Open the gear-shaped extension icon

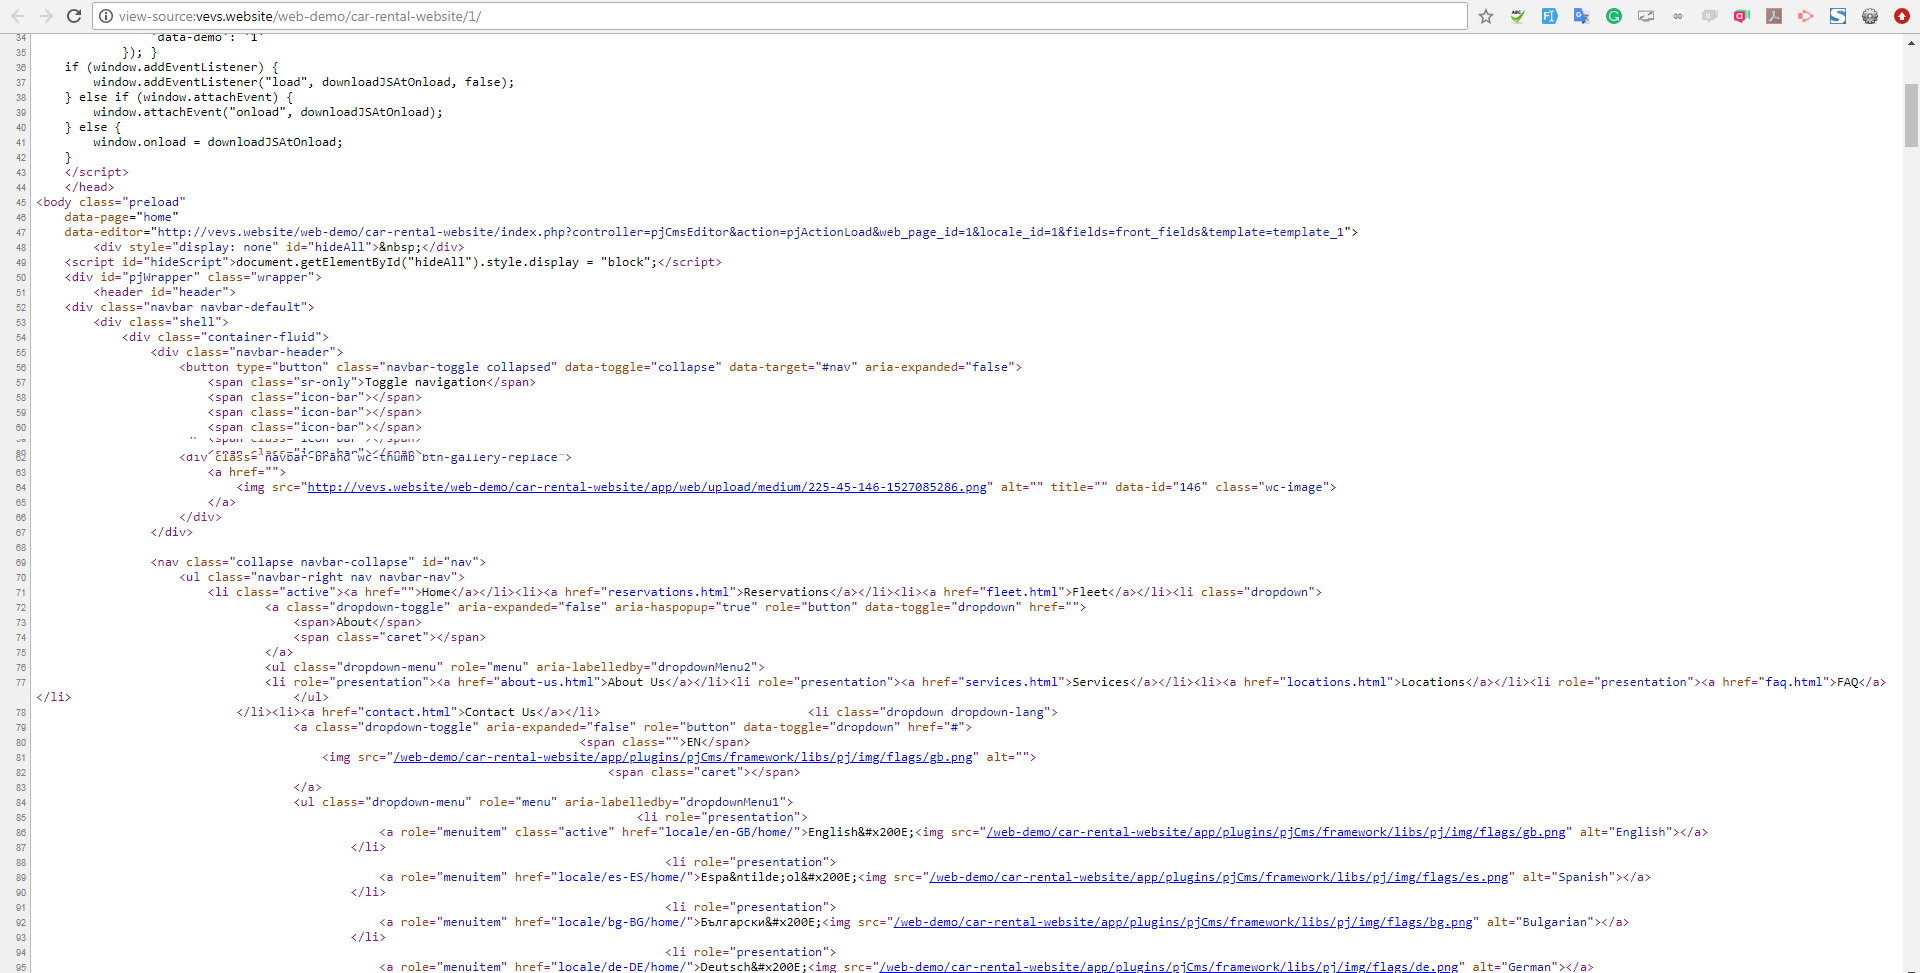[1869, 16]
